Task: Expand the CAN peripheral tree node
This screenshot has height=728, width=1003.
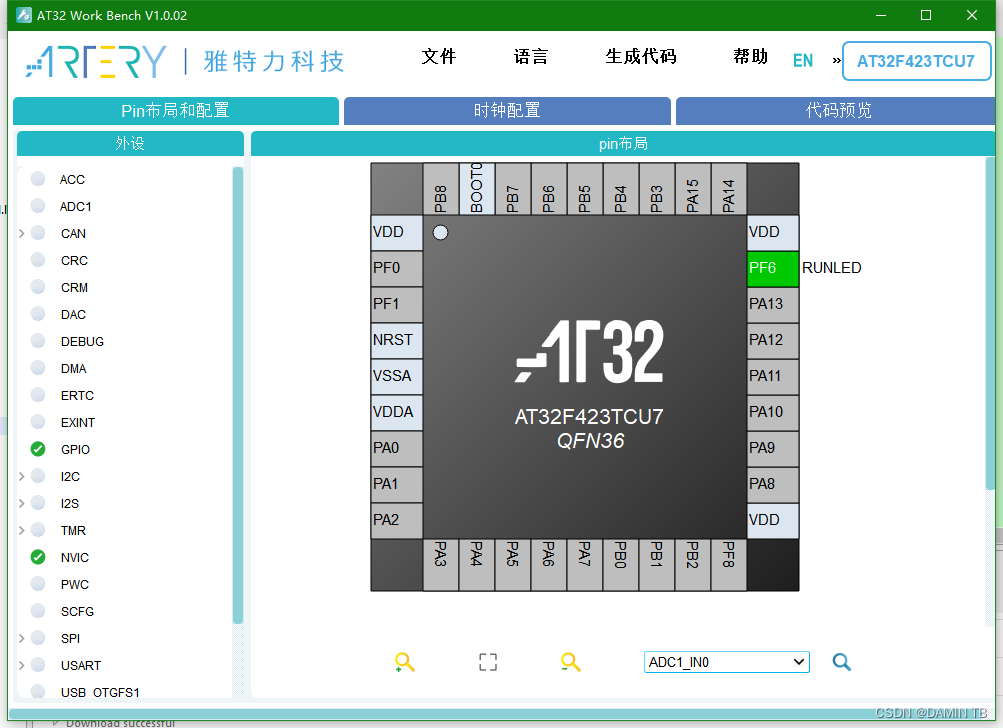Action: click(x=21, y=233)
